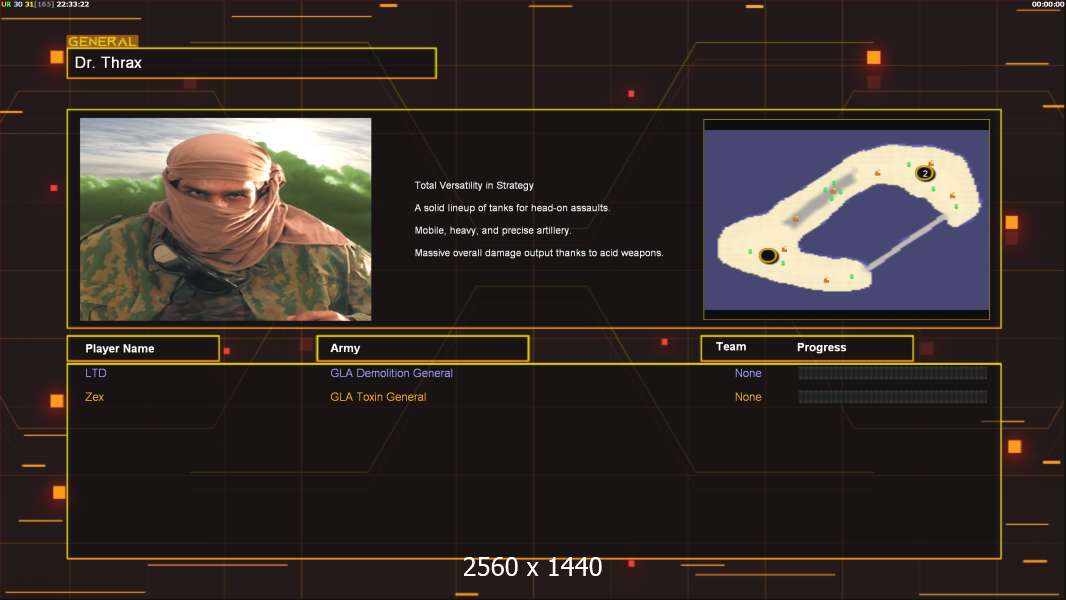Click the Dr. Thrax portrait image
The height and width of the screenshot is (600, 1066).
[x=226, y=219]
